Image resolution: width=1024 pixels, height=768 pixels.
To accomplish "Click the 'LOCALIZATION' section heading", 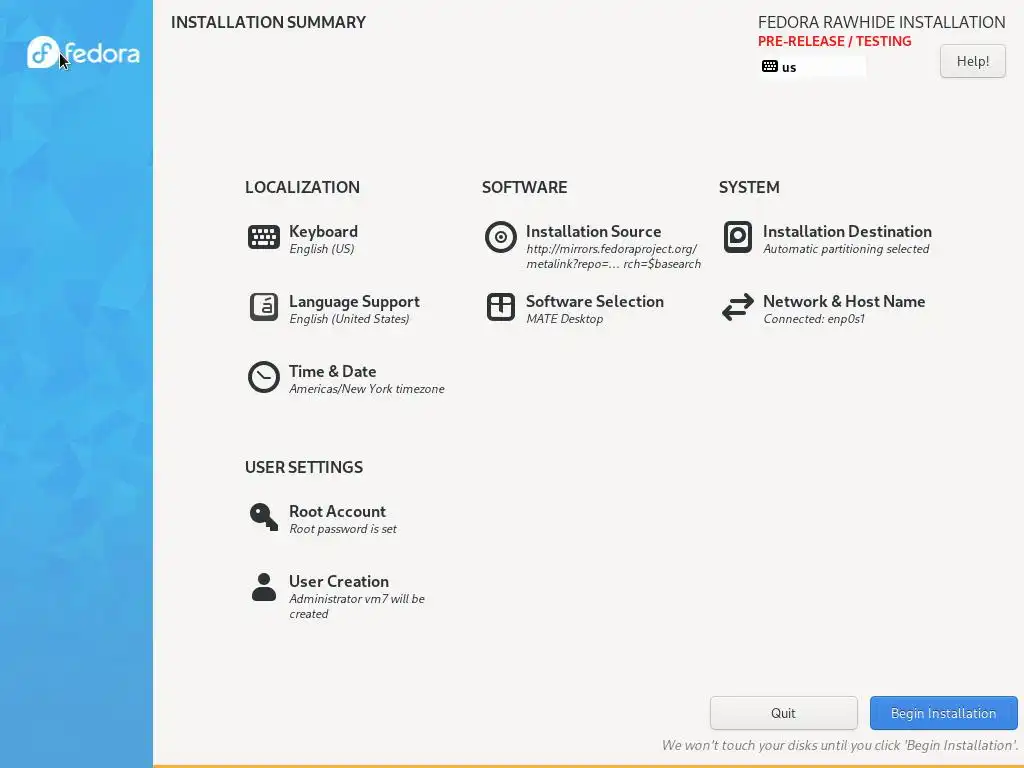I will [x=302, y=187].
